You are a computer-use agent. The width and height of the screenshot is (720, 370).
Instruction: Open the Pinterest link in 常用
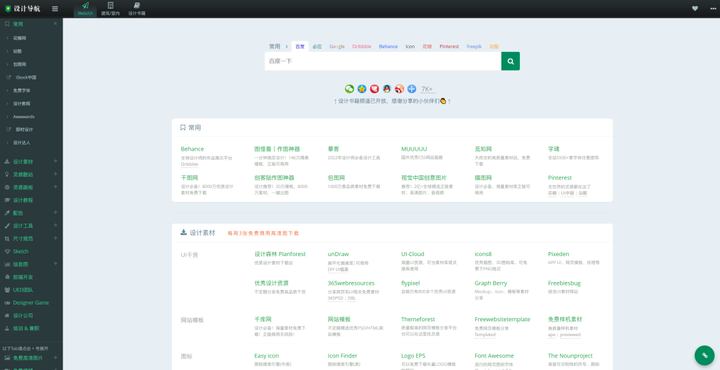point(560,178)
